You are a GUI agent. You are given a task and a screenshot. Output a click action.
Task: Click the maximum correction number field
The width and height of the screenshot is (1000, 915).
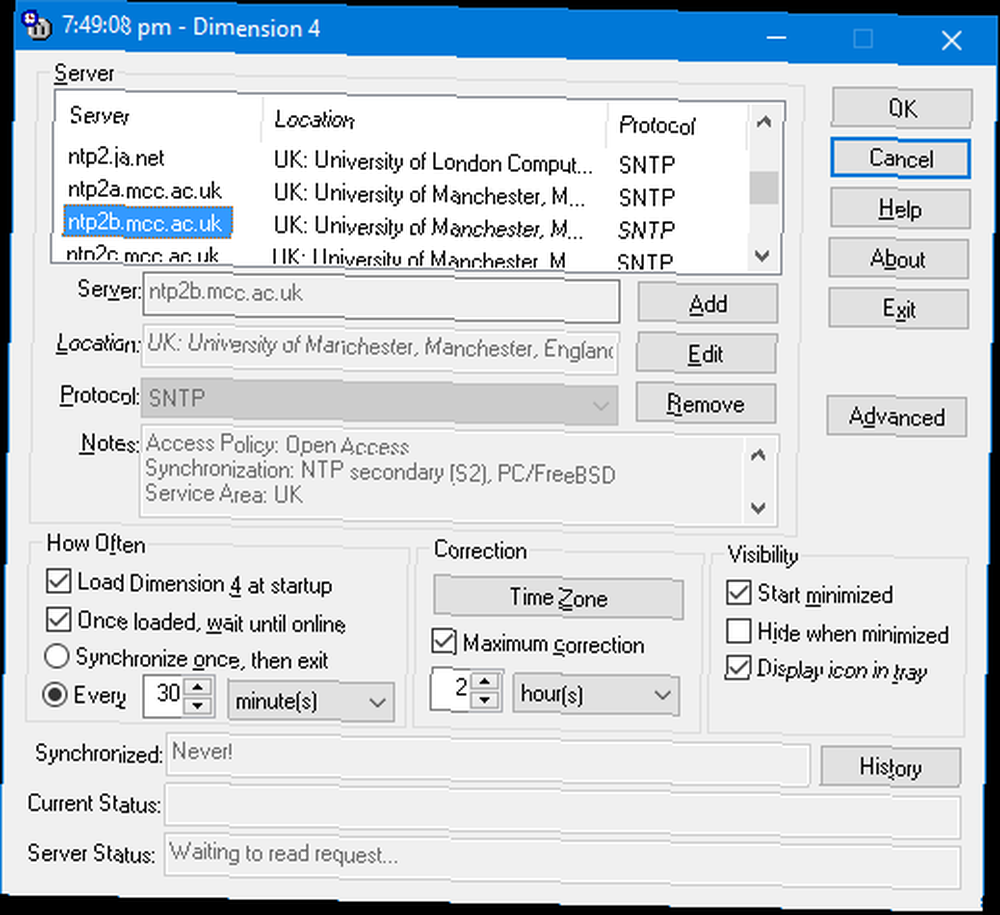tap(452, 689)
